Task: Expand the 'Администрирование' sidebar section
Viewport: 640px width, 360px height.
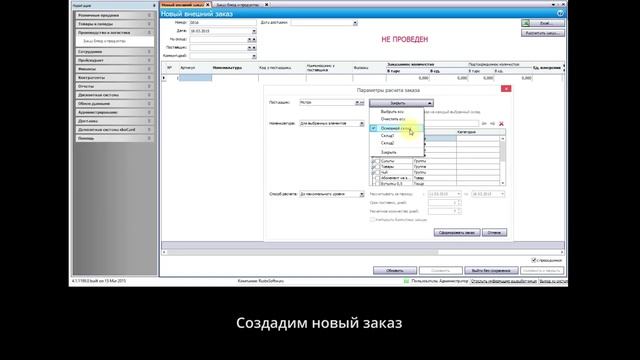Action: 114,112
